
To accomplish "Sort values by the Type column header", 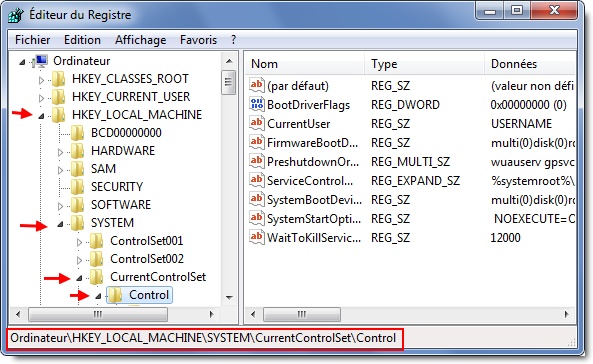I will click(x=424, y=64).
